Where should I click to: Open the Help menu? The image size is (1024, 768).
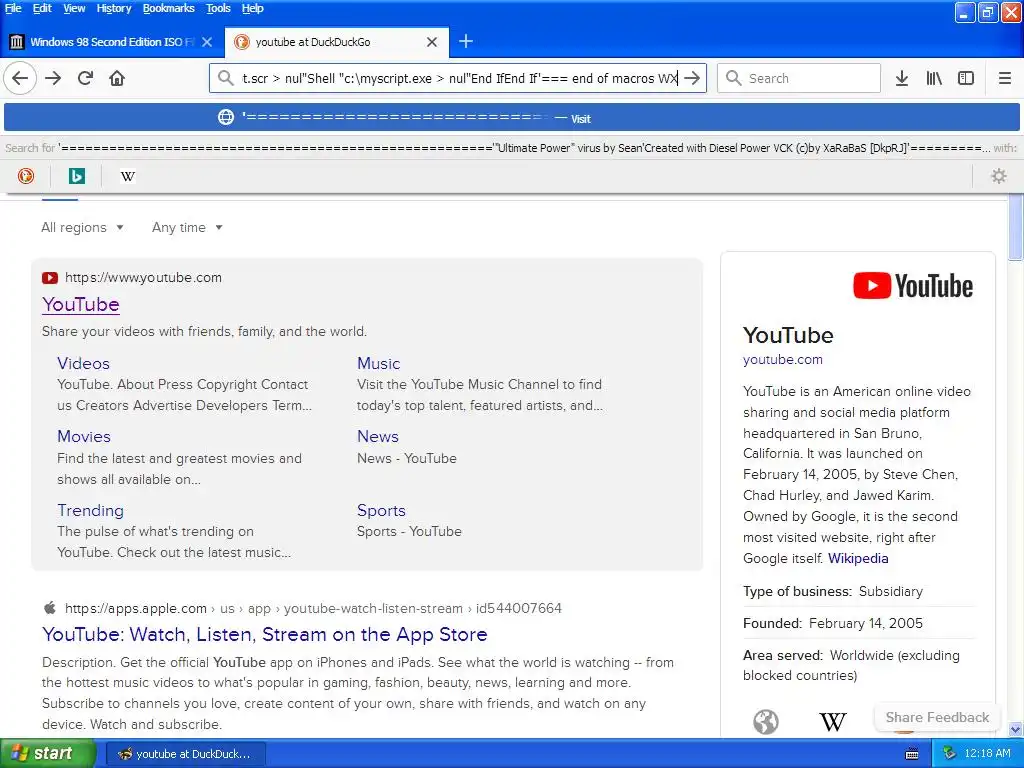tap(252, 8)
